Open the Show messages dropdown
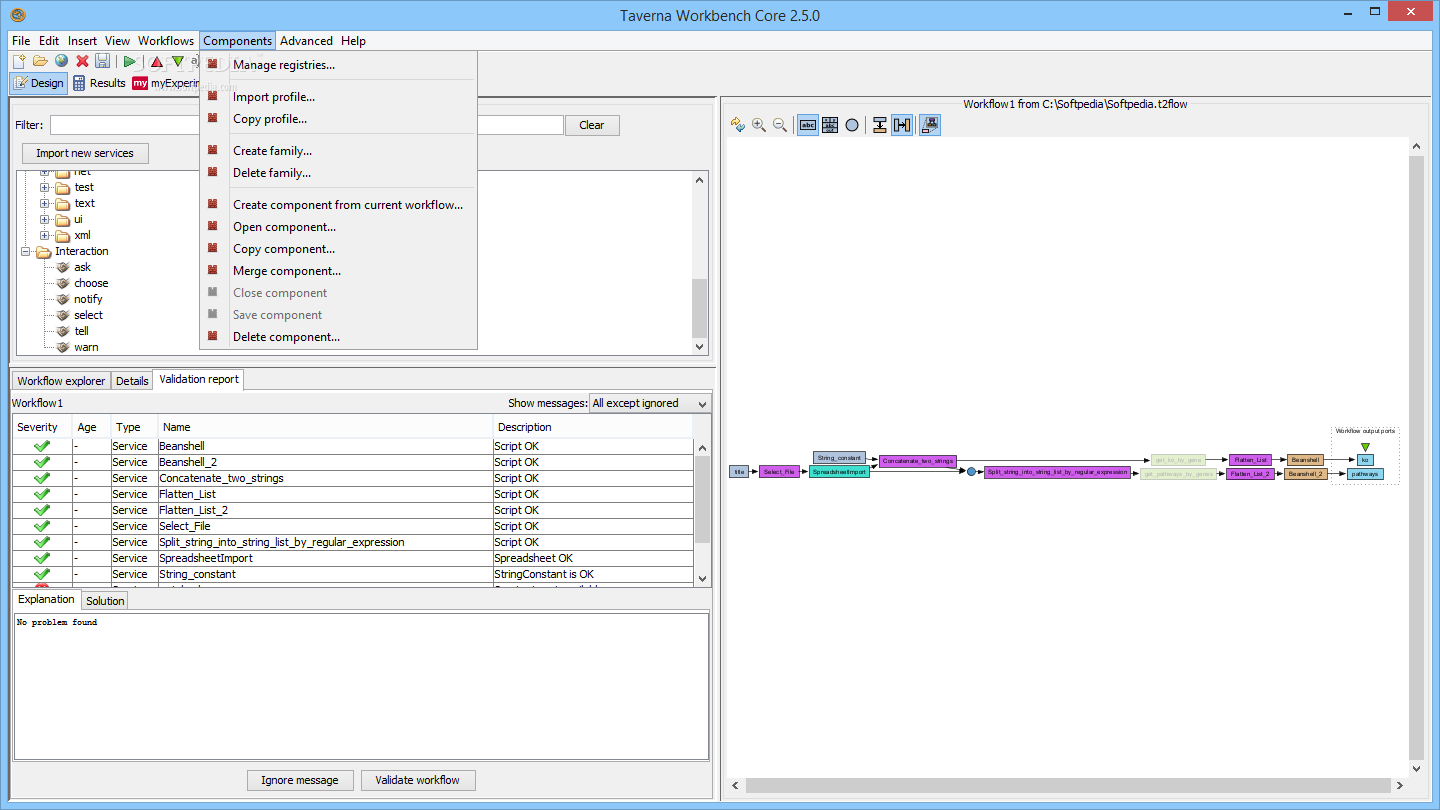Screen dimensions: 1440x810 [650, 403]
